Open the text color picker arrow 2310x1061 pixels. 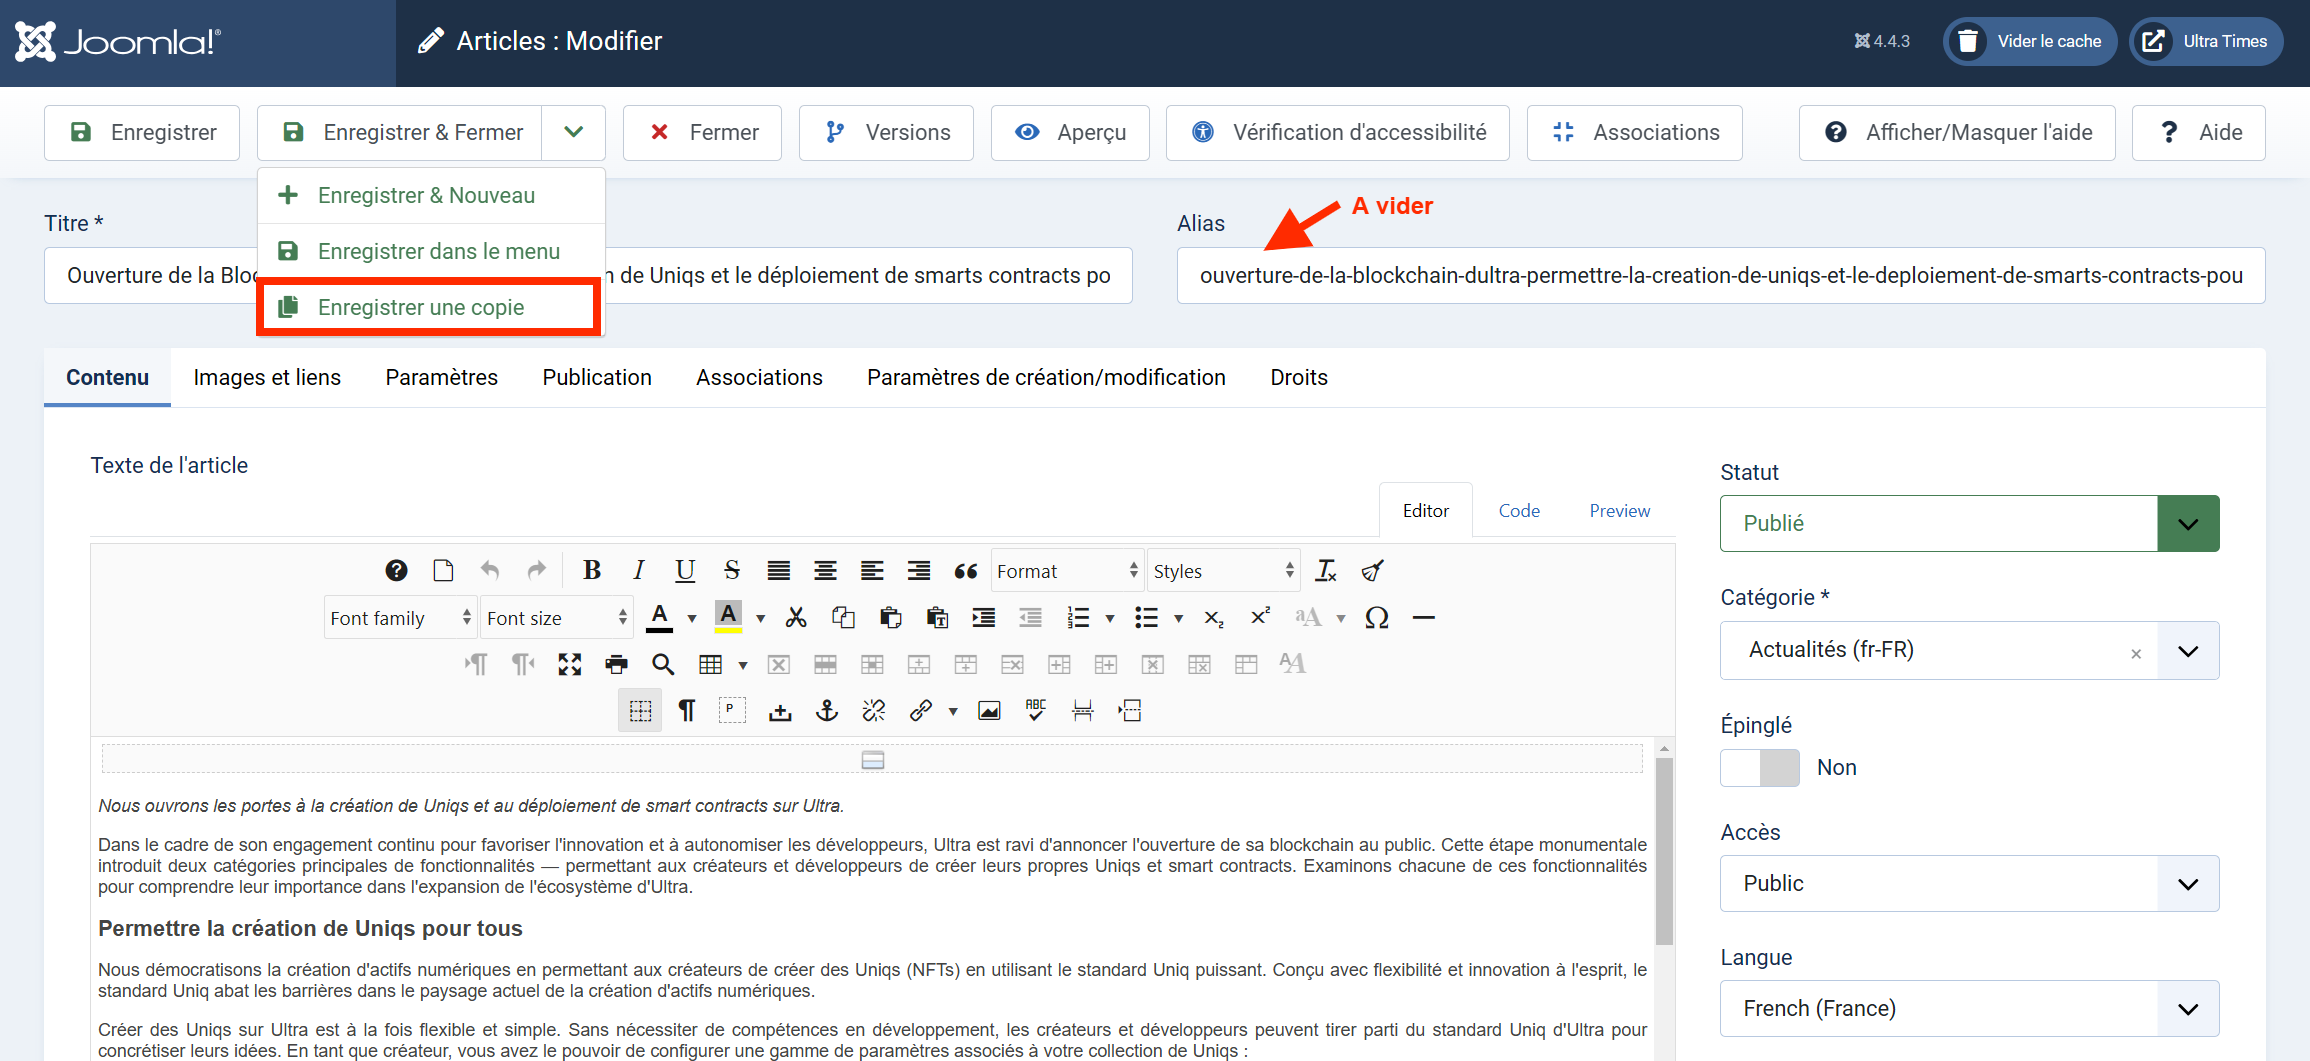click(x=692, y=618)
